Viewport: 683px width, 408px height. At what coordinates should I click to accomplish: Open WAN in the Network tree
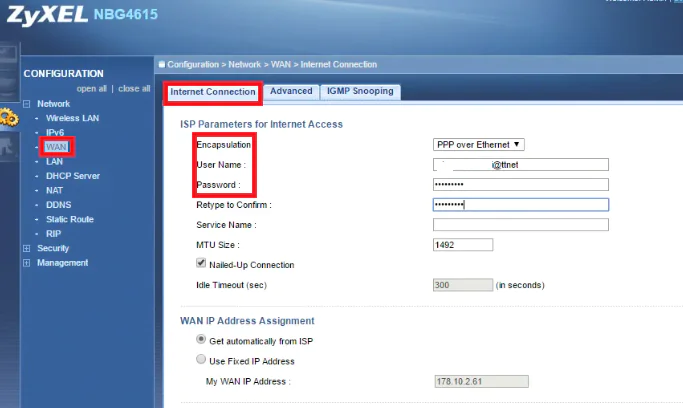pyautogui.click(x=57, y=147)
